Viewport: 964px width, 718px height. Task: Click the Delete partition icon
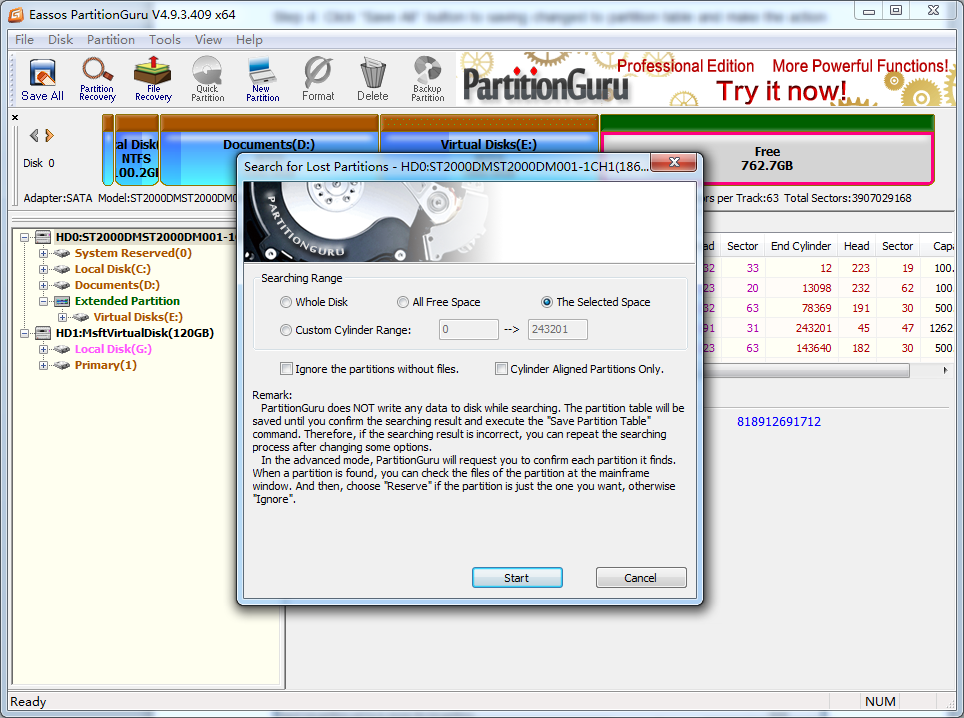[x=373, y=80]
